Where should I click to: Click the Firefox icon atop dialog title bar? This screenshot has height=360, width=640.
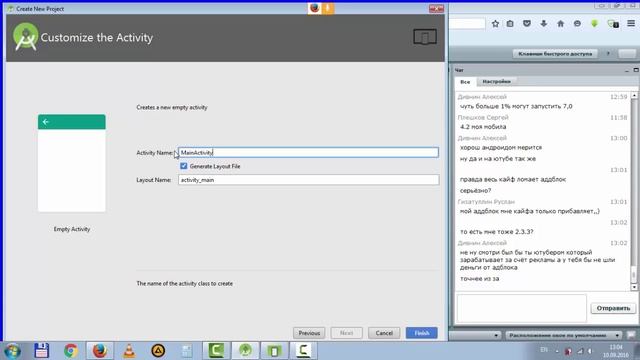314,8
